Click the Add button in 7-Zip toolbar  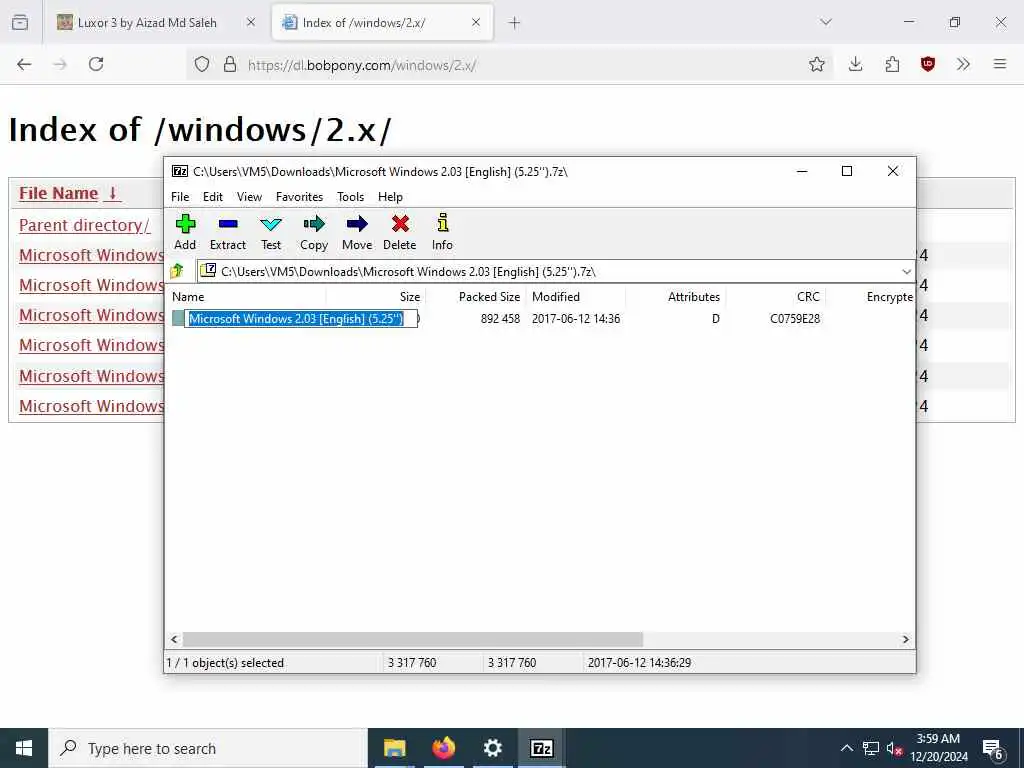coord(185,232)
